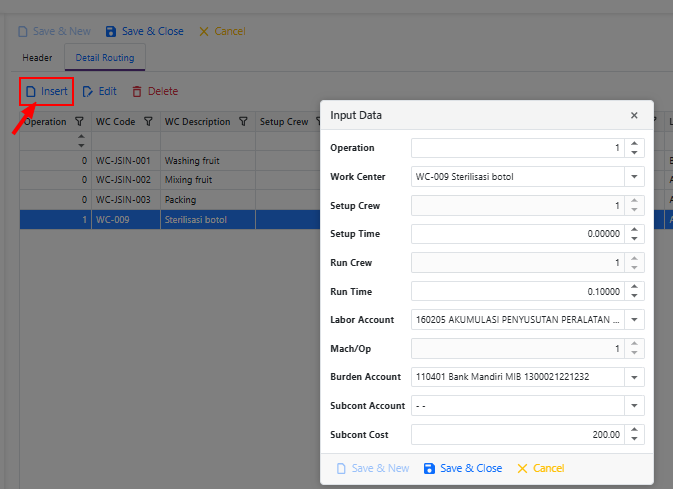Click Save & New in Input Data dialog
Screen dimensions: 673x489
coord(373,468)
